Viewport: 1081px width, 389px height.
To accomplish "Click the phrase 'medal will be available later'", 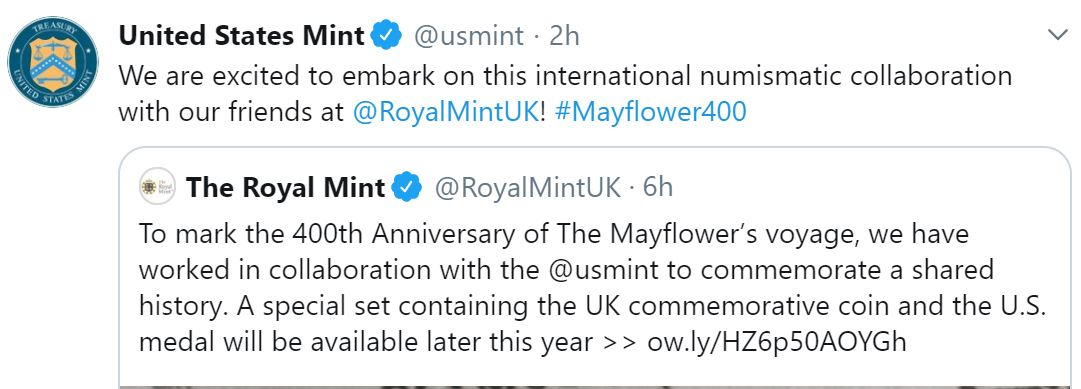I will tap(319, 342).
